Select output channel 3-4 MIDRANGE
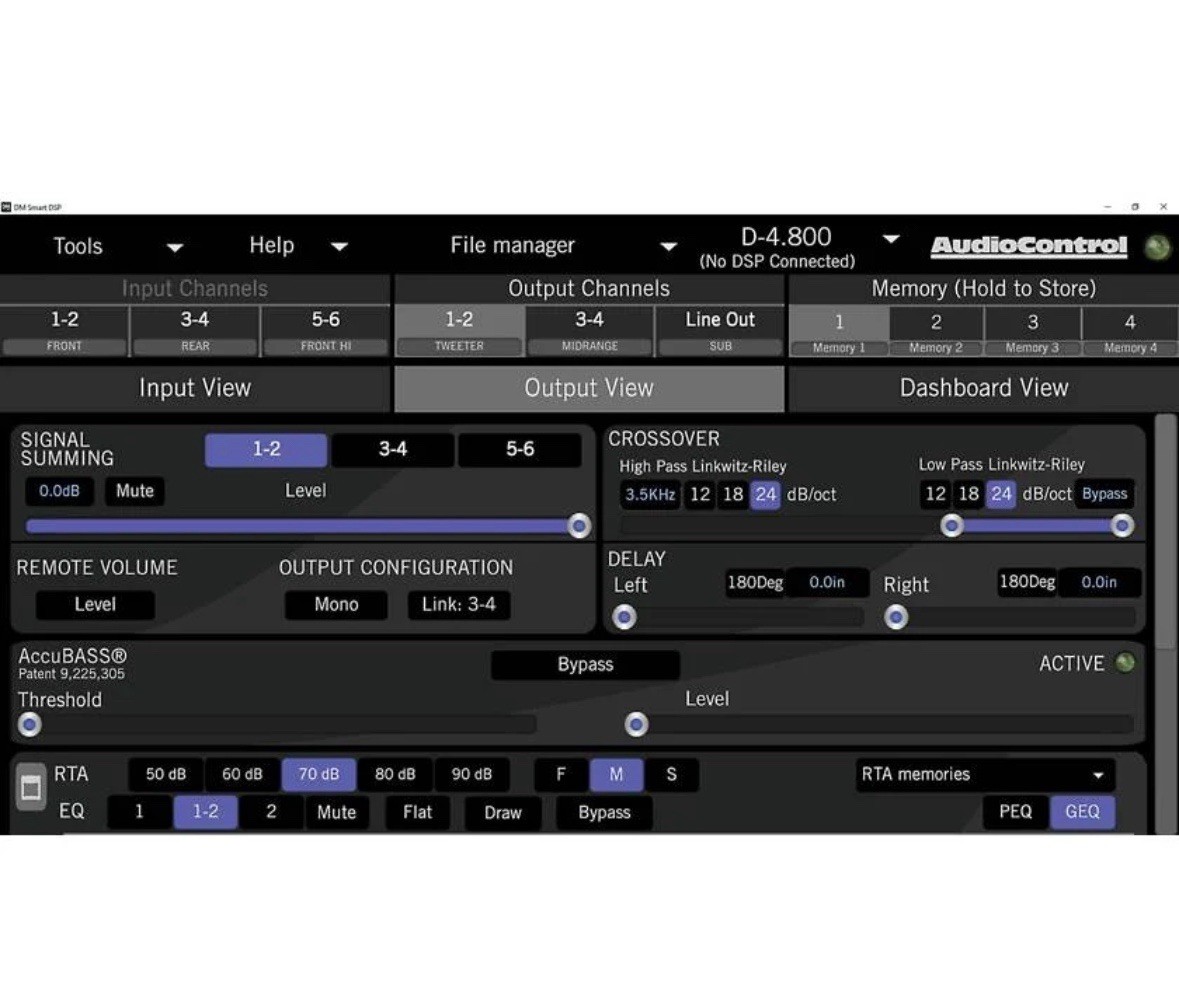The height and width of the screenshot is (998, 1179). point(590,331)
